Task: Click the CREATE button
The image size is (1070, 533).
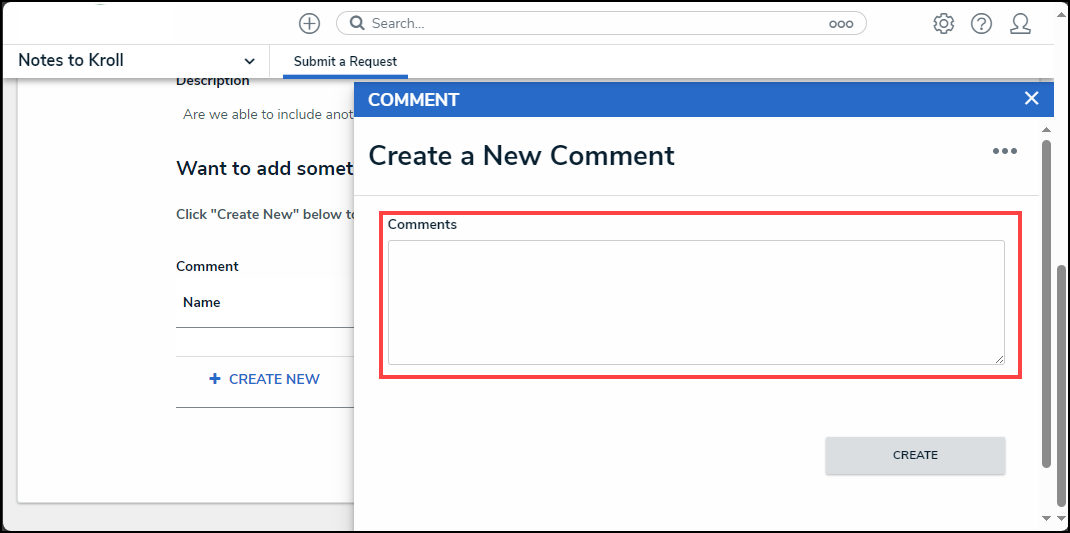Action: [x=915, y=455]
